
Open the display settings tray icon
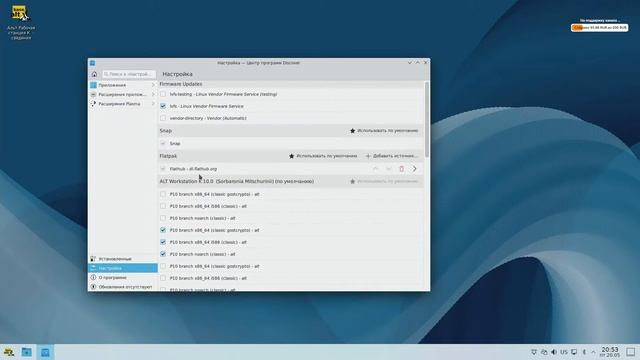(x=574, y=352)
